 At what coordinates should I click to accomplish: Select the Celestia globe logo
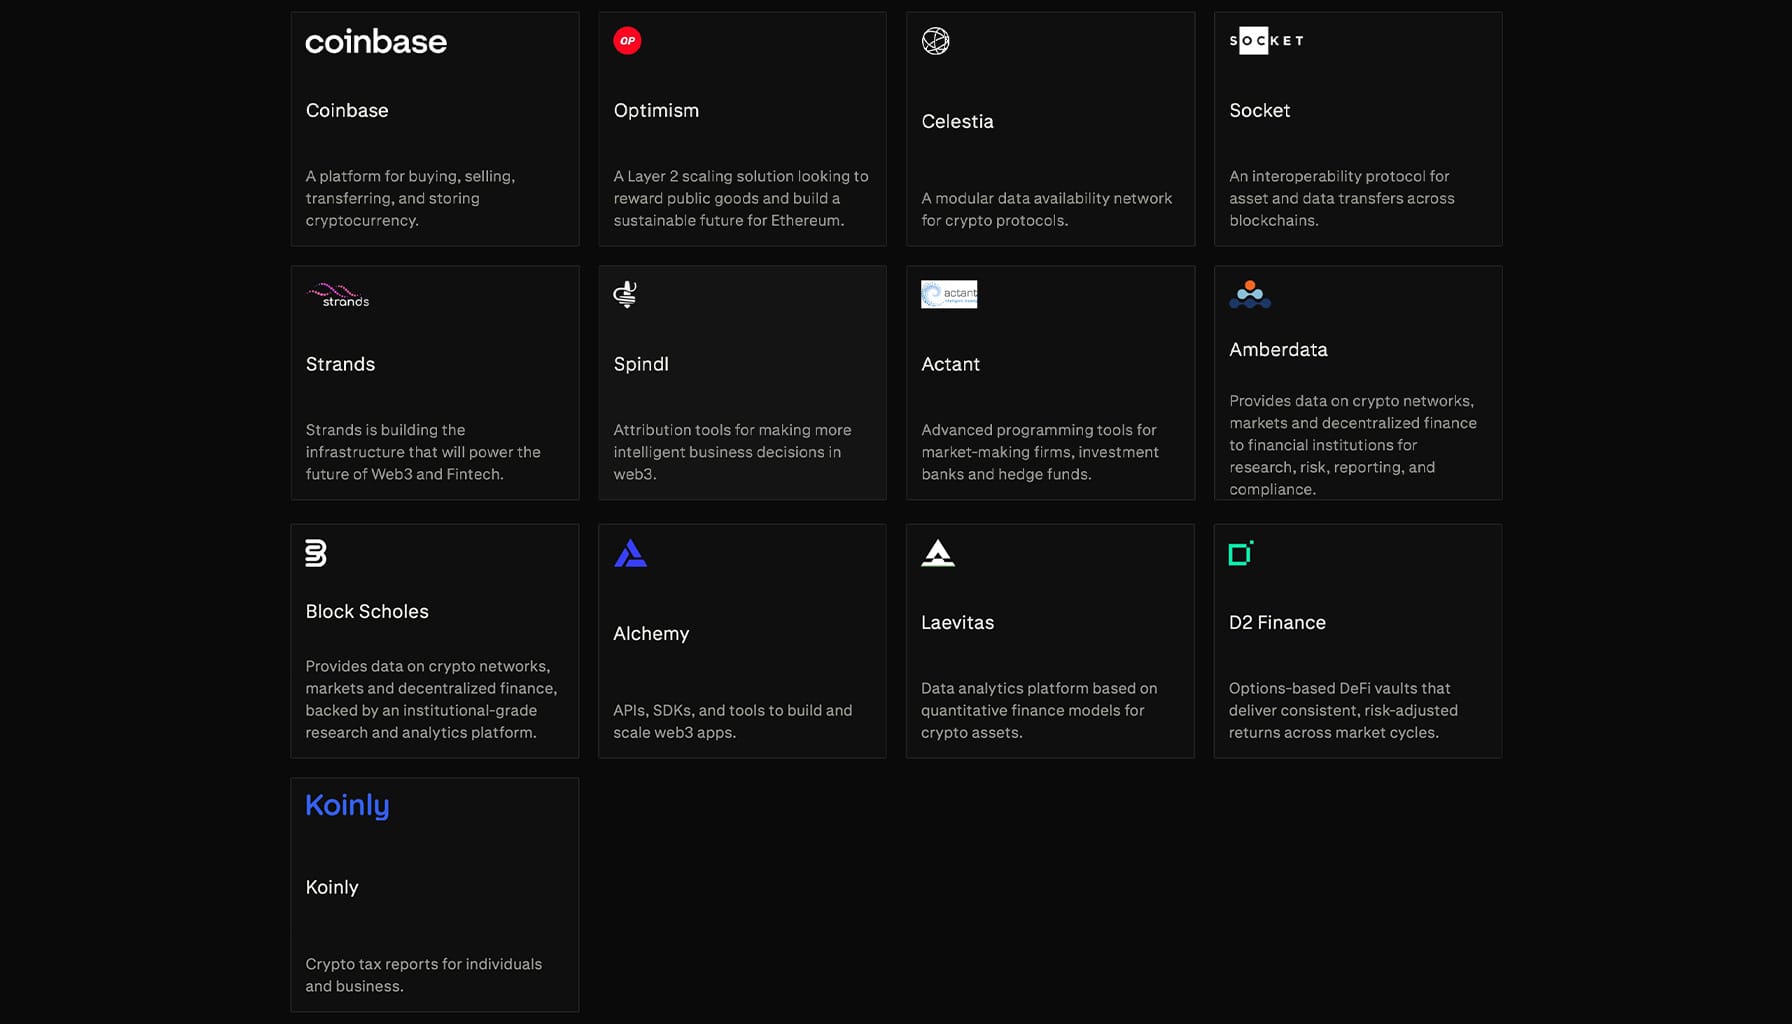(935, 41)
